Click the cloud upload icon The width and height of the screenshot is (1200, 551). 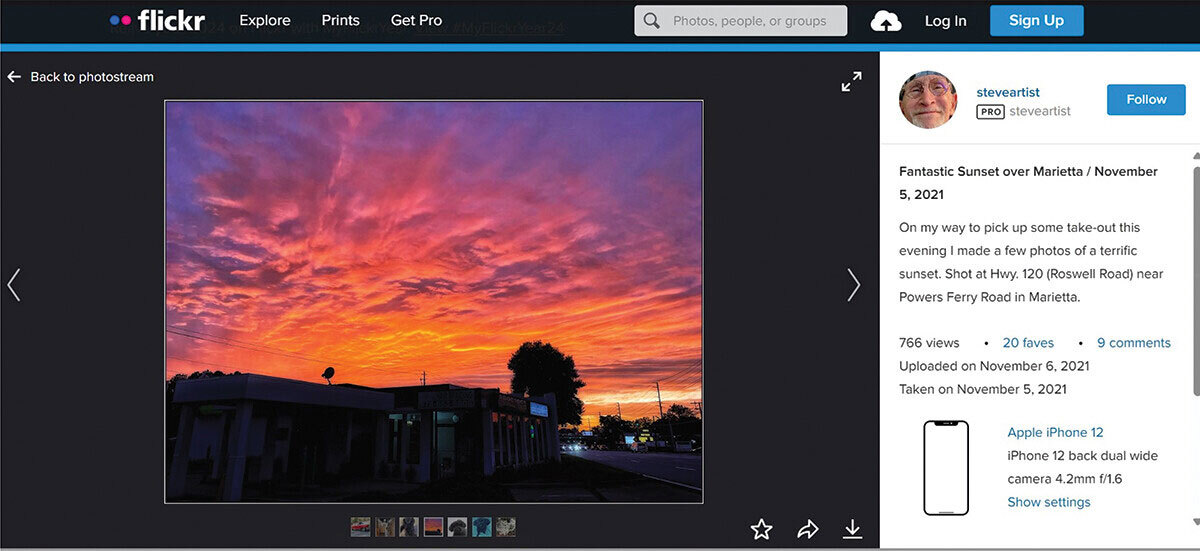click(x=886, y=21)
